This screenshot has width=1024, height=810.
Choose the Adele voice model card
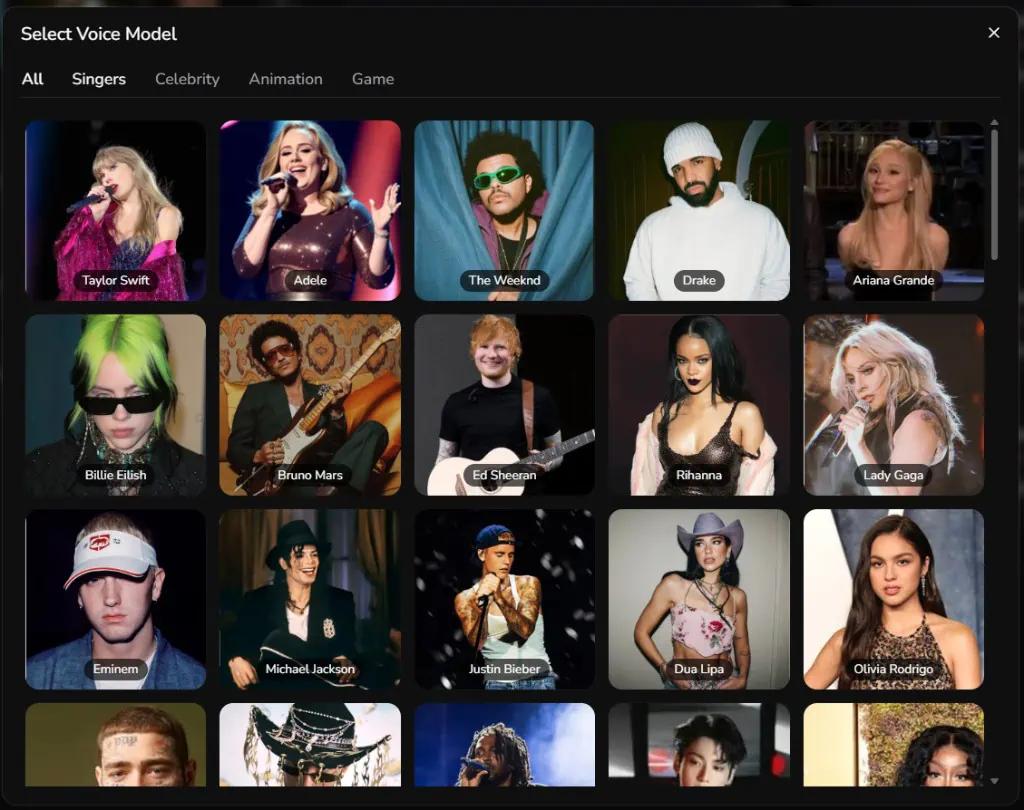[310, 210]
